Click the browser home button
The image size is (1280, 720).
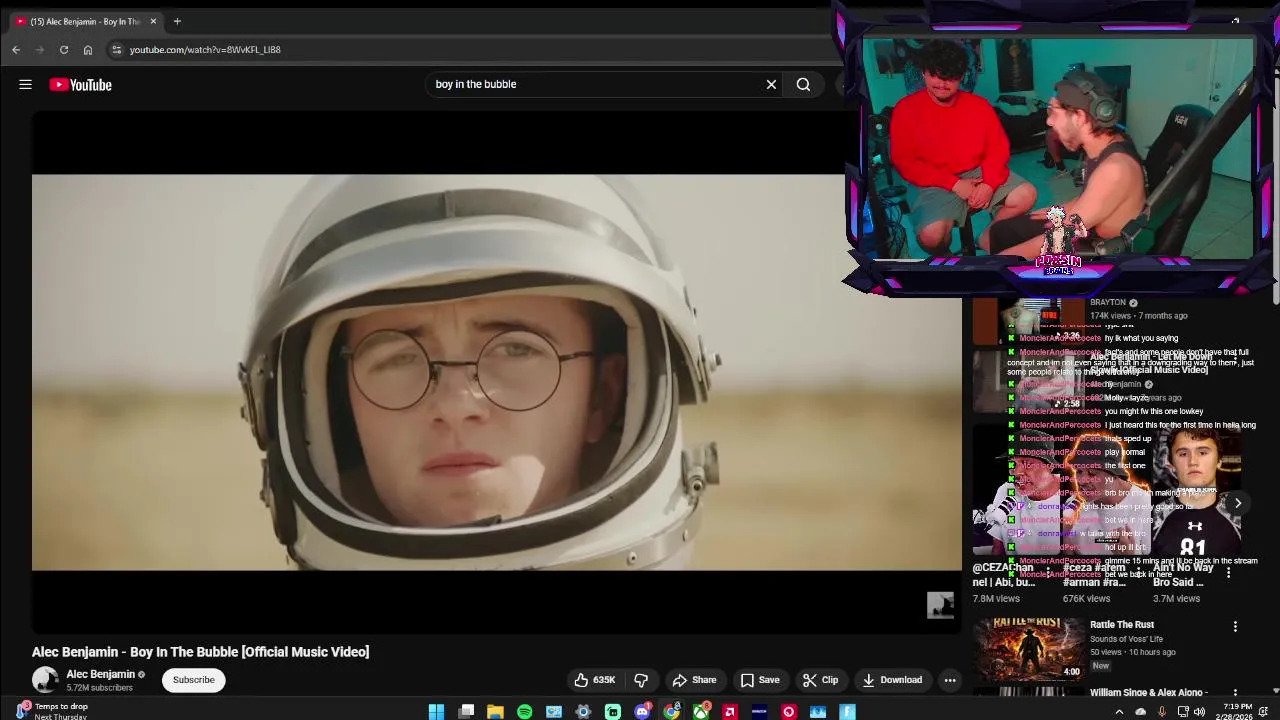point(88,50)
